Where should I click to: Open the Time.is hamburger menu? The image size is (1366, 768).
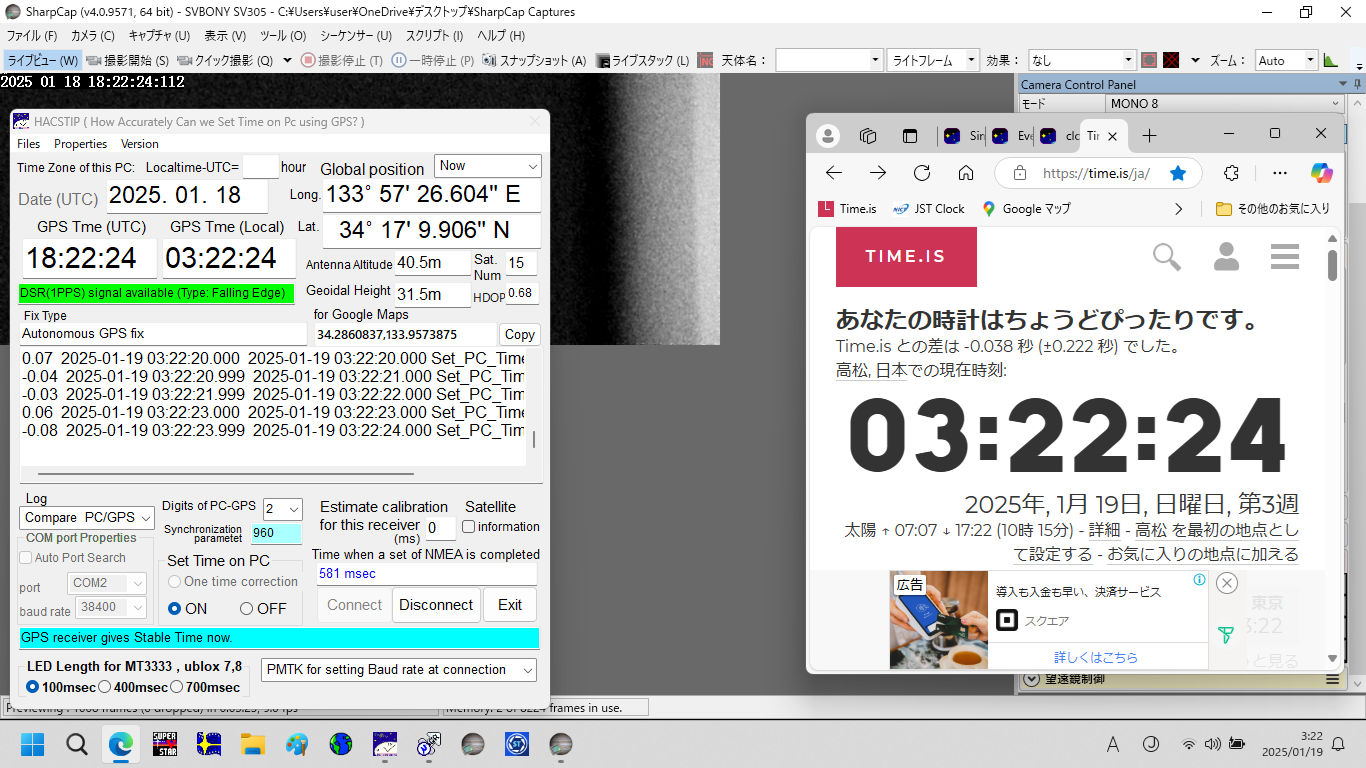tap(1284, 257)
